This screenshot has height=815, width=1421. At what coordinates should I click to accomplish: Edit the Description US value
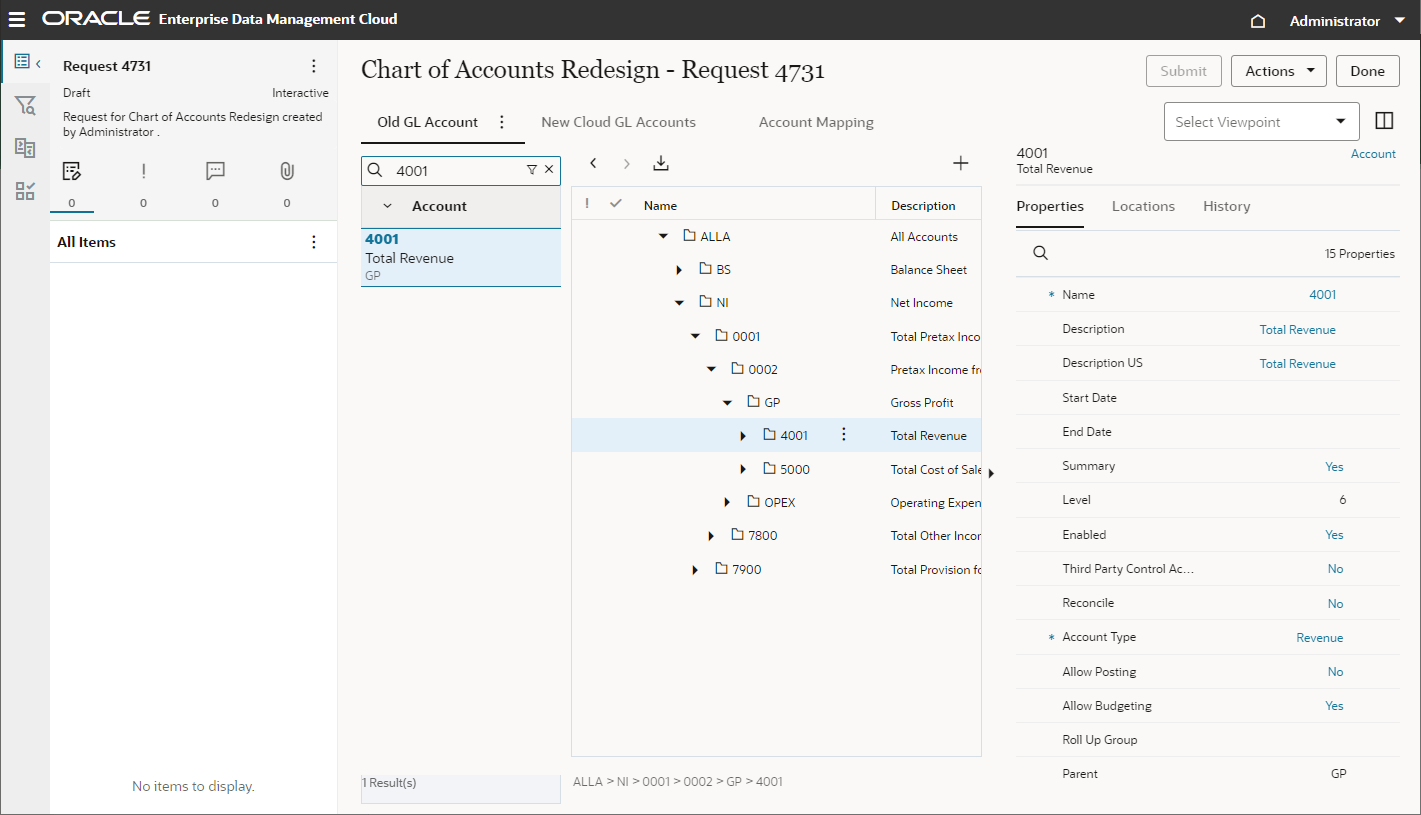click(x=1297, y=364)
